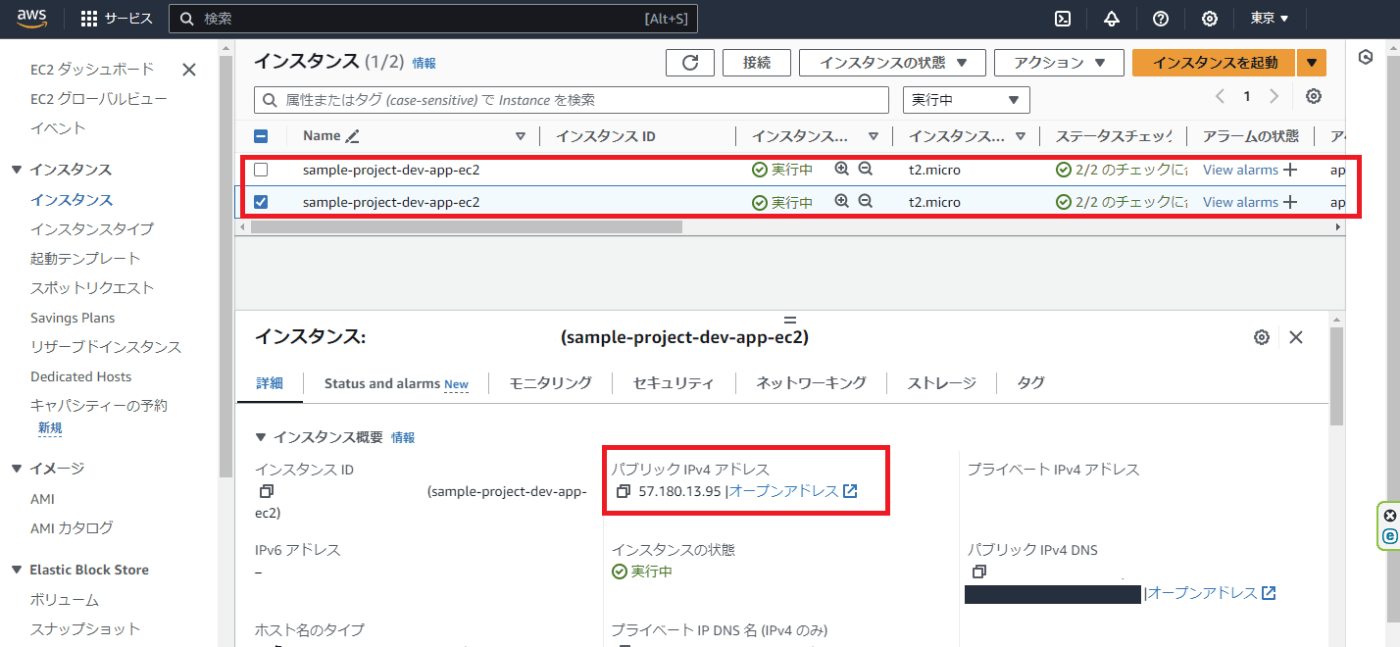Go to the next table page

1273,96
